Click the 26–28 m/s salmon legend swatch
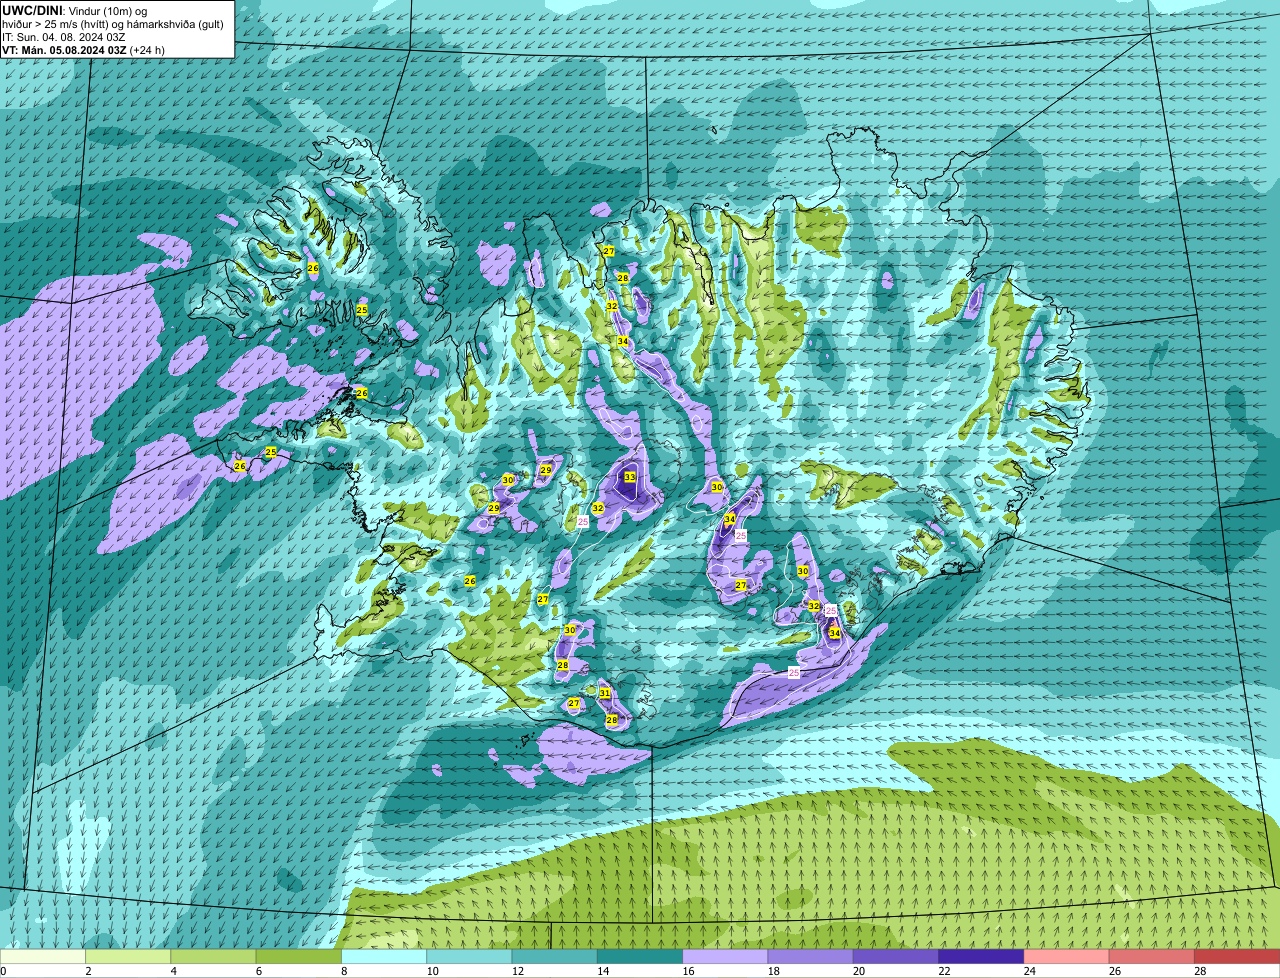Image resolution: width=1280 pixels, height=978 pixels. 1152,956
